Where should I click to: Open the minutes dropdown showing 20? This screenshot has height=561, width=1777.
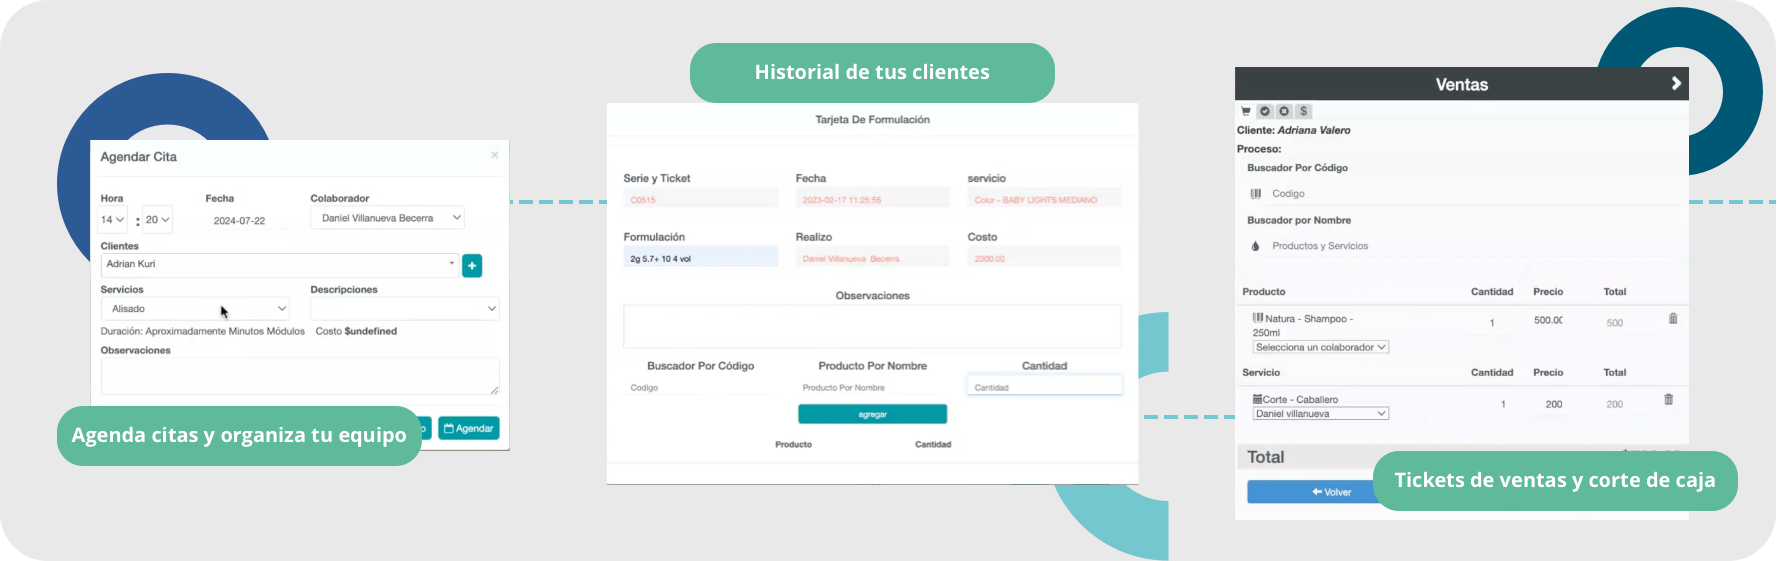point(158,220)
